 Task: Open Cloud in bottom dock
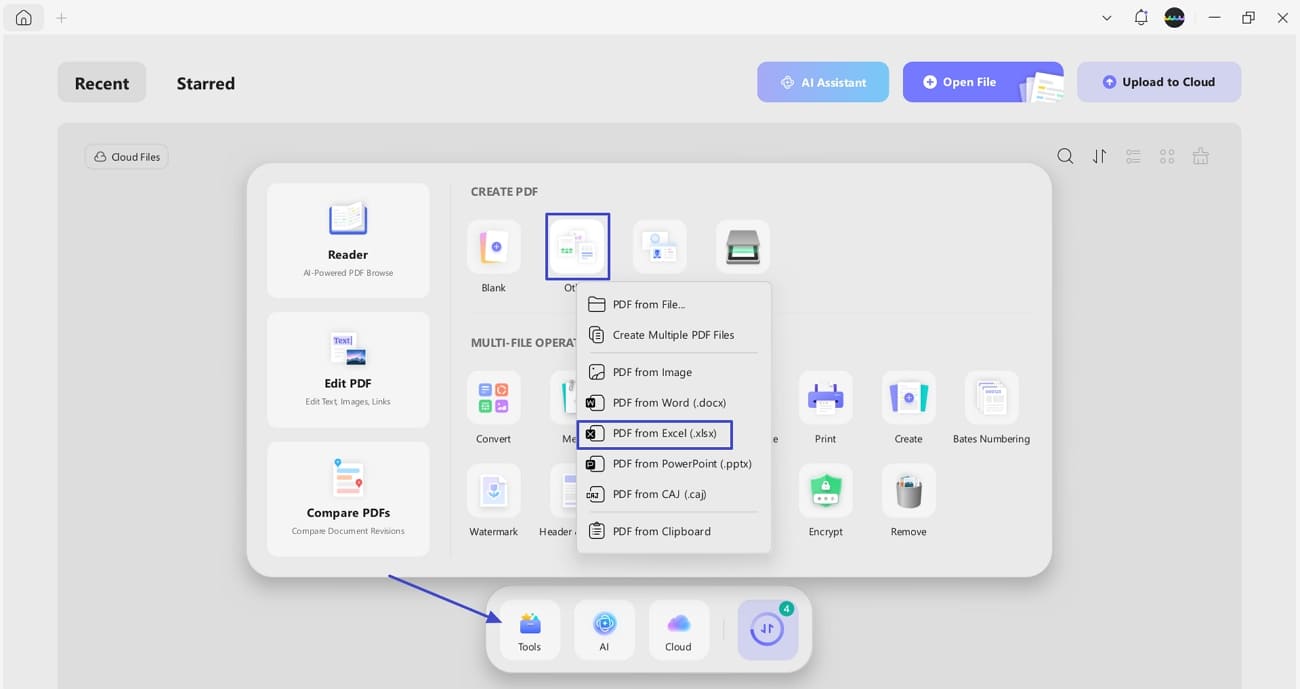coord(679,631)
